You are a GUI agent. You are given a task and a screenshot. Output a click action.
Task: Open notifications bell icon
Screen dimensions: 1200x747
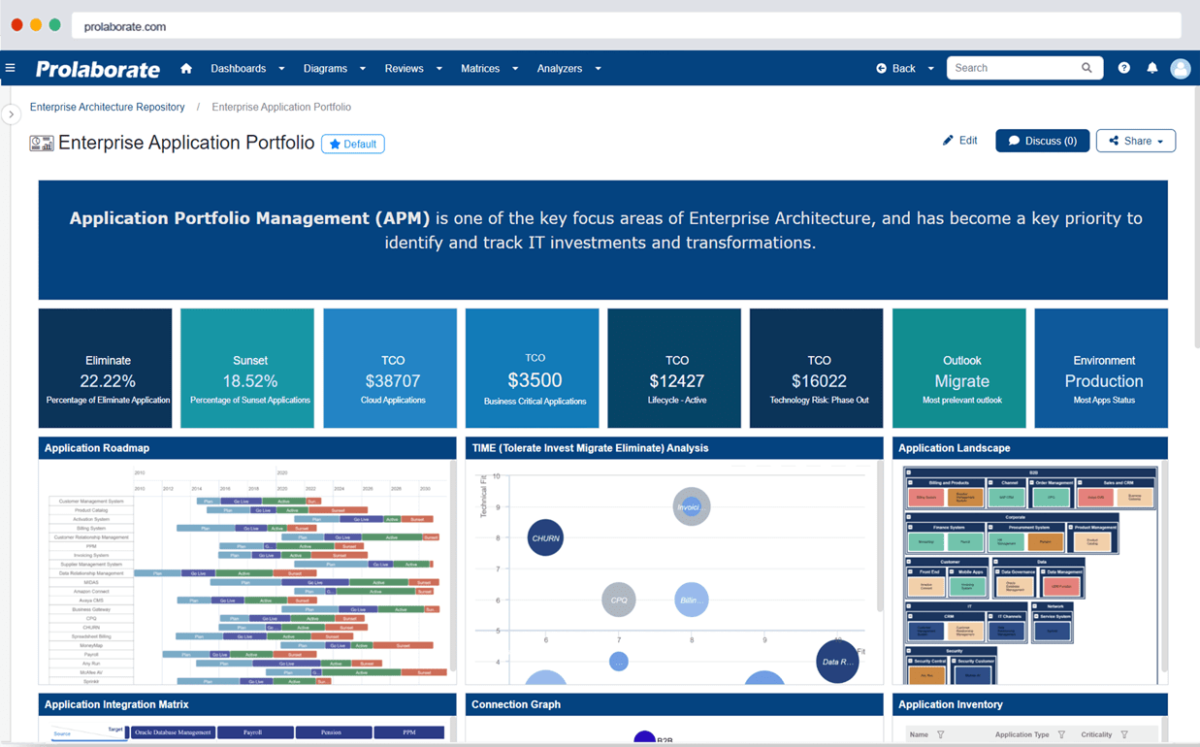coord(1152,68)
